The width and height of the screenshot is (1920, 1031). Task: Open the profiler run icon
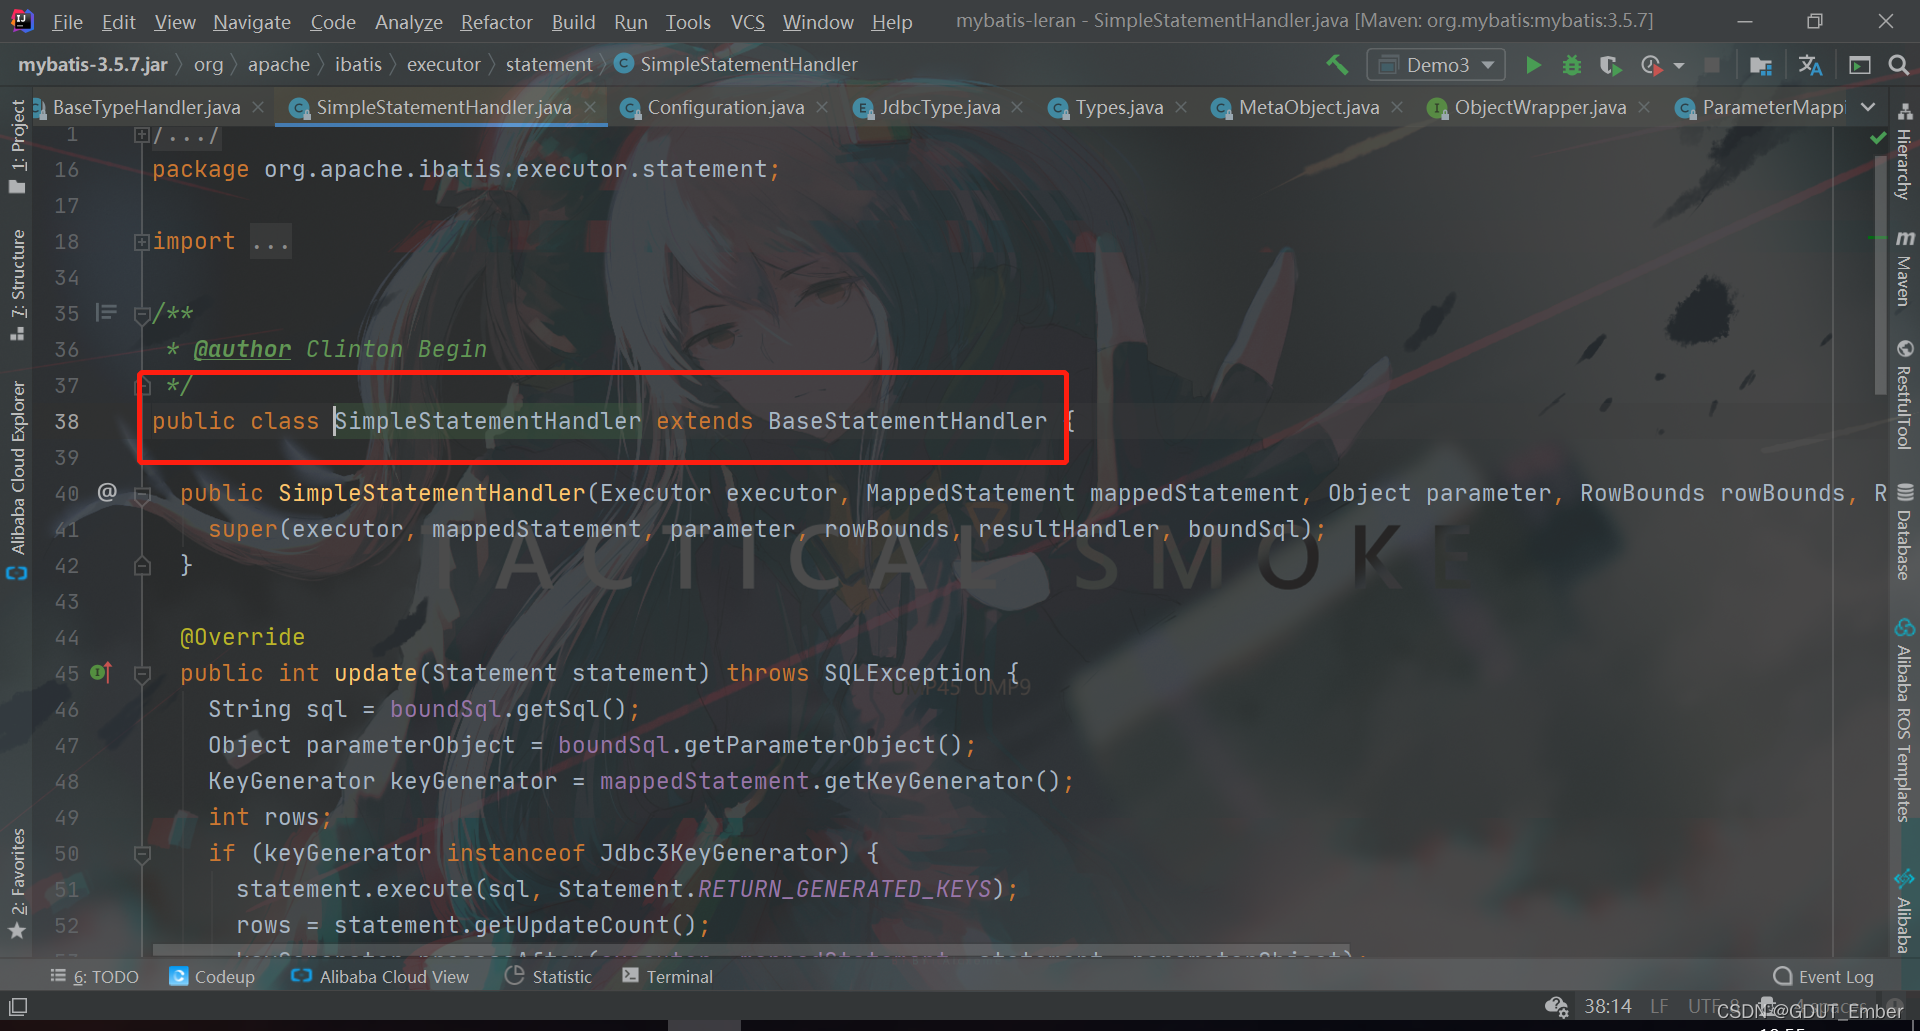1652,65
